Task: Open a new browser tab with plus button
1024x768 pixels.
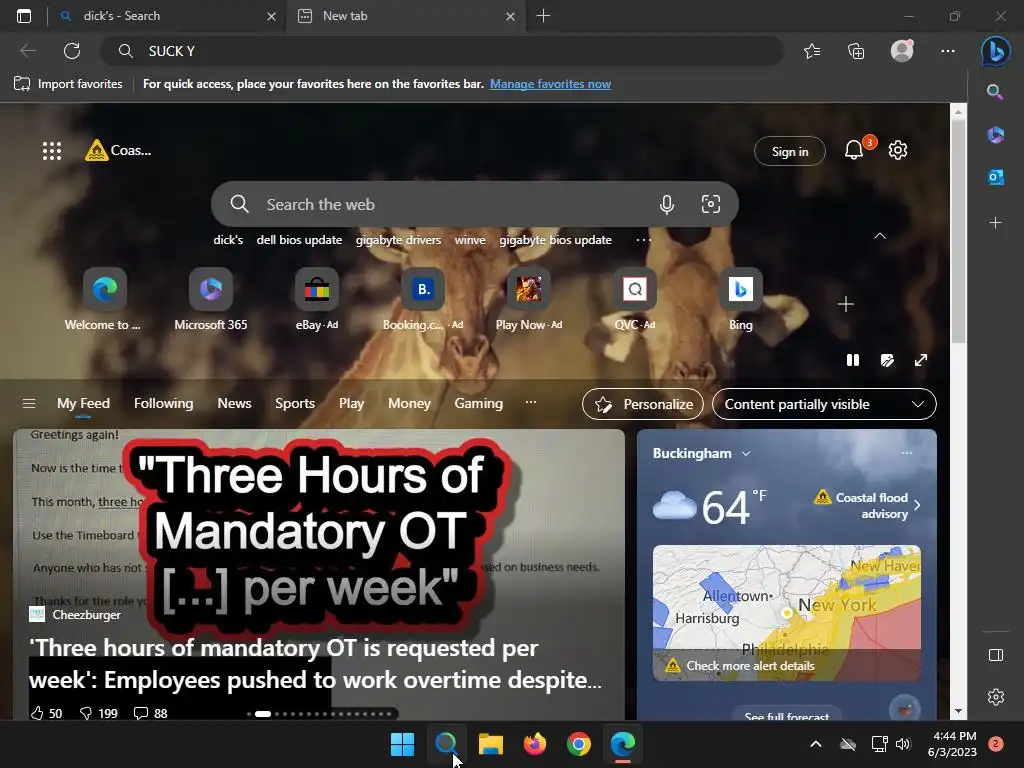Action: [x=543, y=16]
